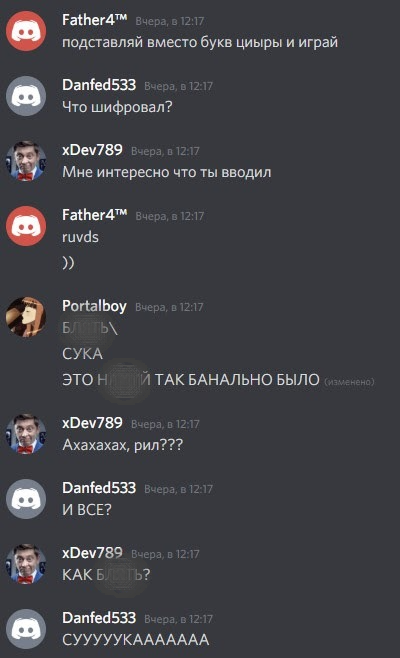This screenshot has height=658, width=400.
Task: Open Portalboy's profile avatar
Action: [26, 317]
